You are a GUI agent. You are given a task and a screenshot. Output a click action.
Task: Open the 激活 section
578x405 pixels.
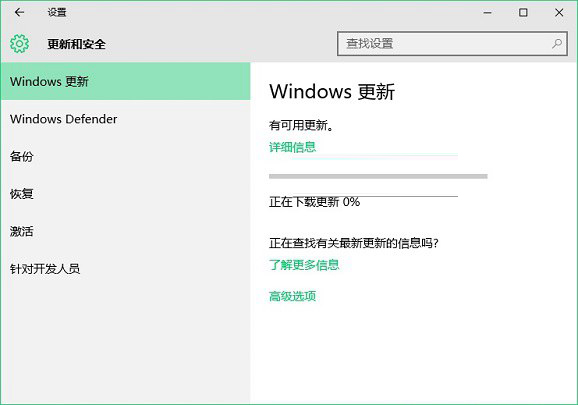coord(126,231)
